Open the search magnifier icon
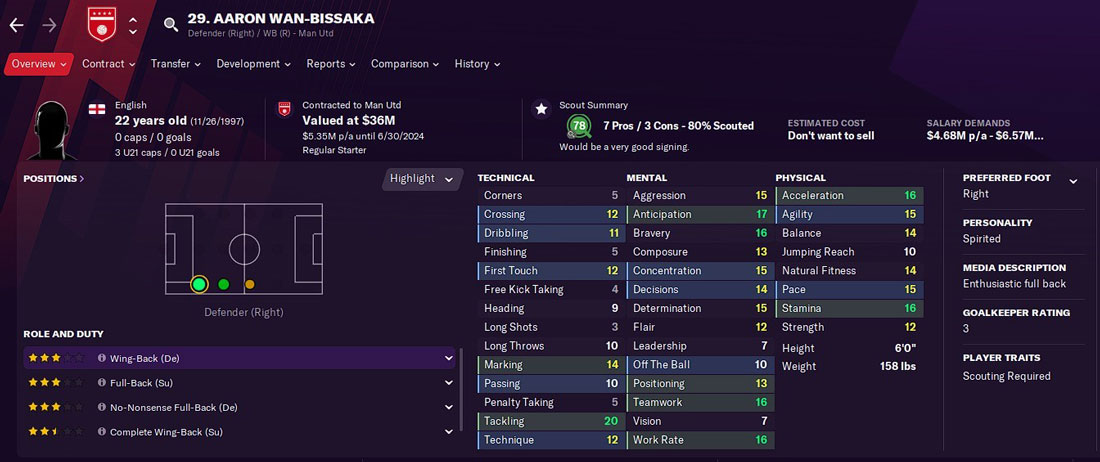Screen dimensions: 1100x462 [170, 25]
